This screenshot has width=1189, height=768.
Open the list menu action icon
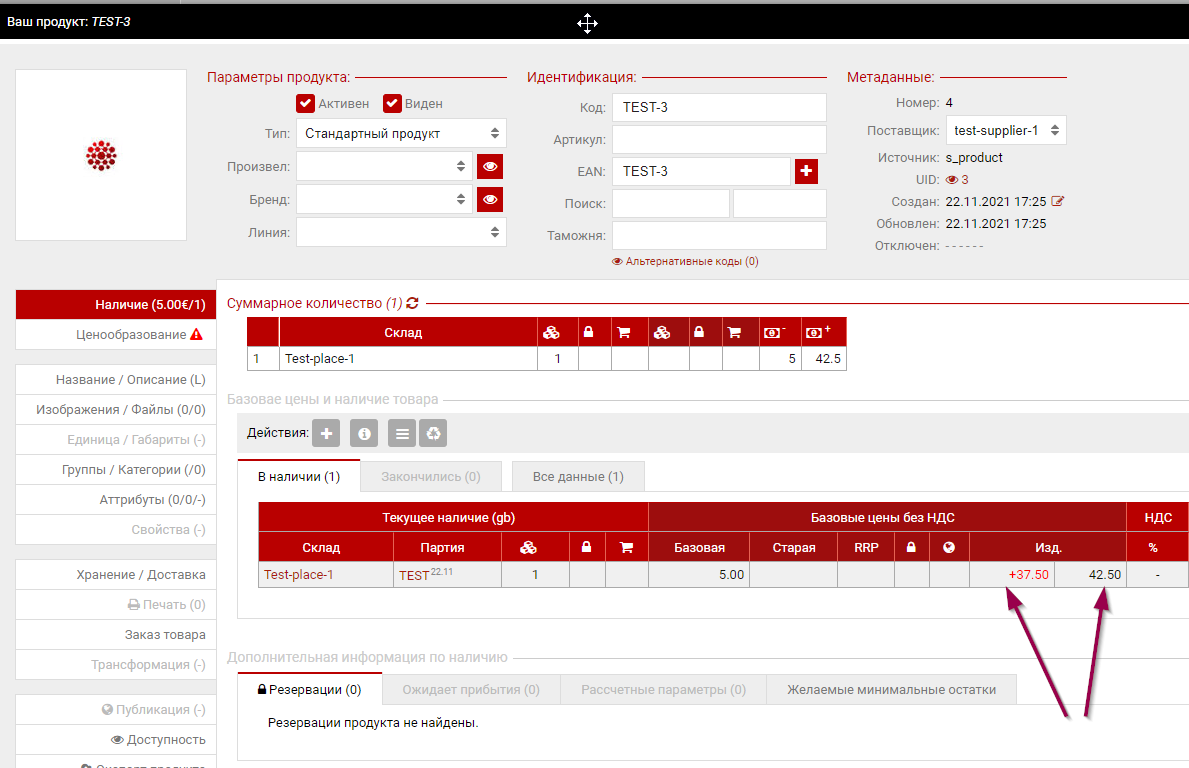click(x=401, y=434)
